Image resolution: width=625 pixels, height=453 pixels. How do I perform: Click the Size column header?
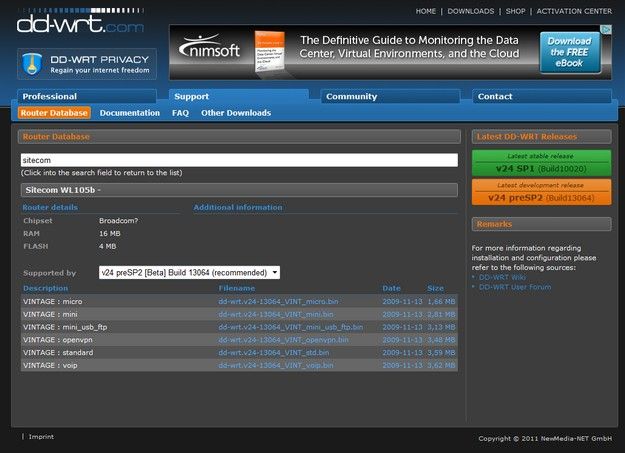point(435,288)
